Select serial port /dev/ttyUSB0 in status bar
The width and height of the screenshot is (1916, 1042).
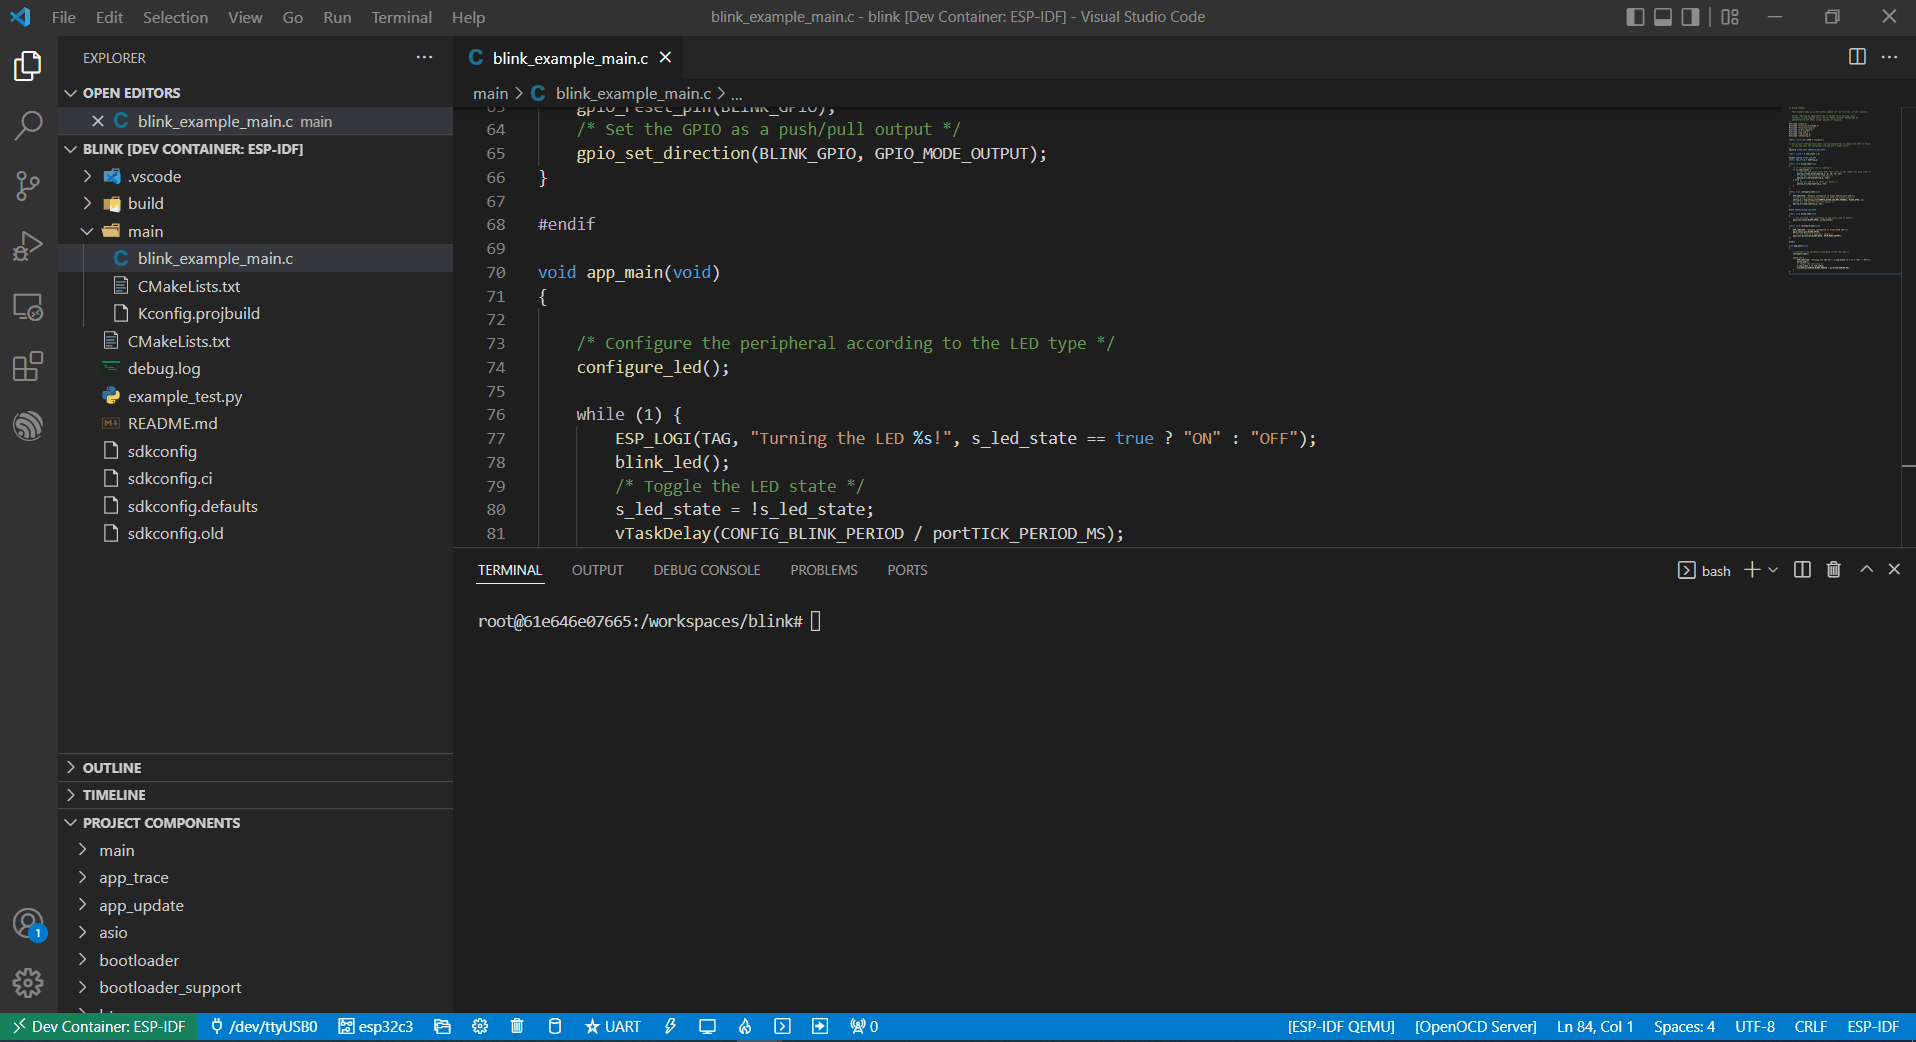pos(265,1026)
